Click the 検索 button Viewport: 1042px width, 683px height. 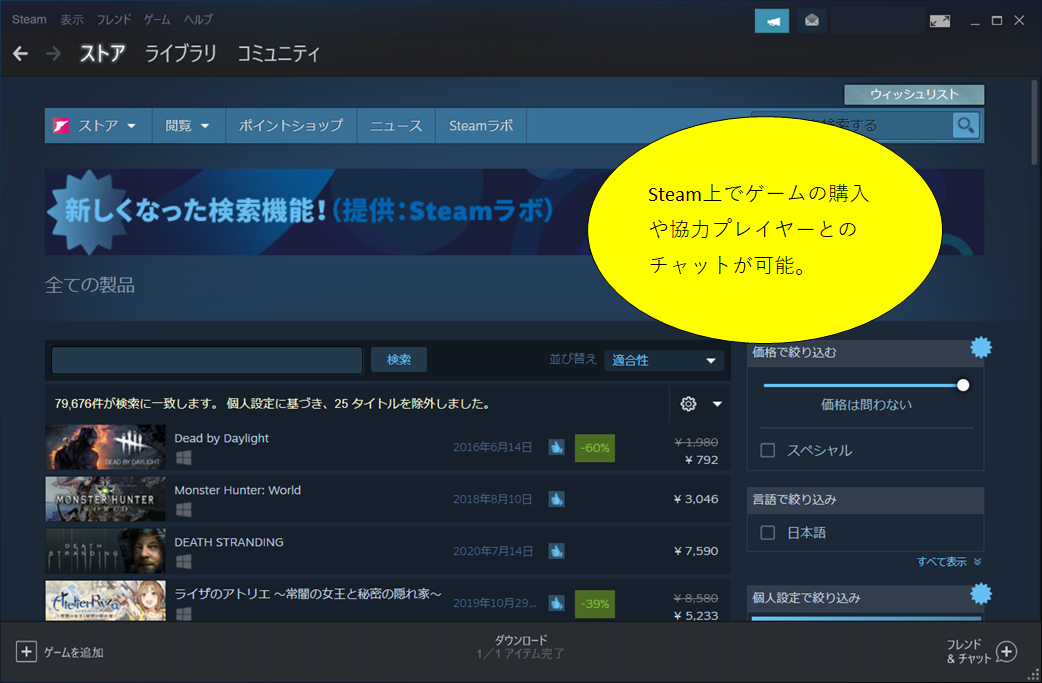[399, 359]
